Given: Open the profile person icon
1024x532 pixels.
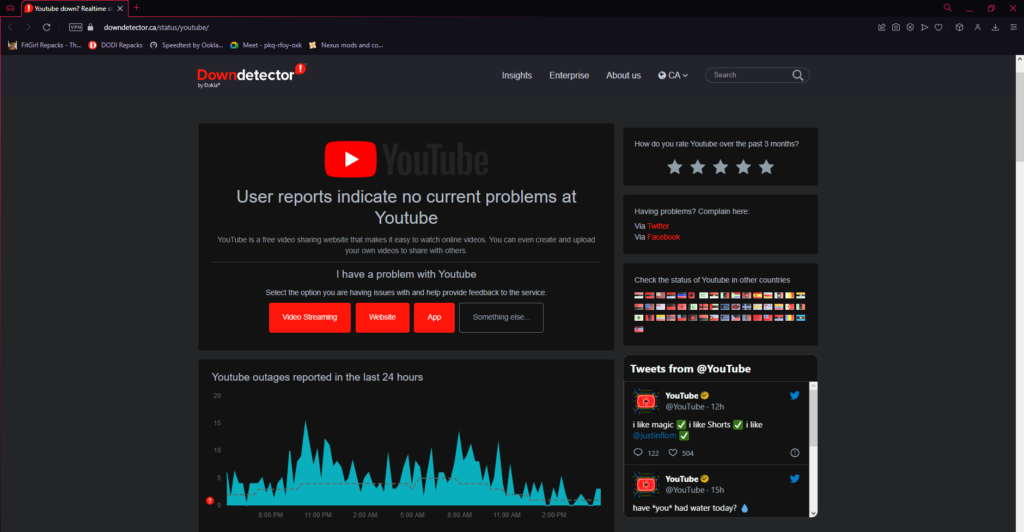Looking at the screenshot, I should pos(978,27).
